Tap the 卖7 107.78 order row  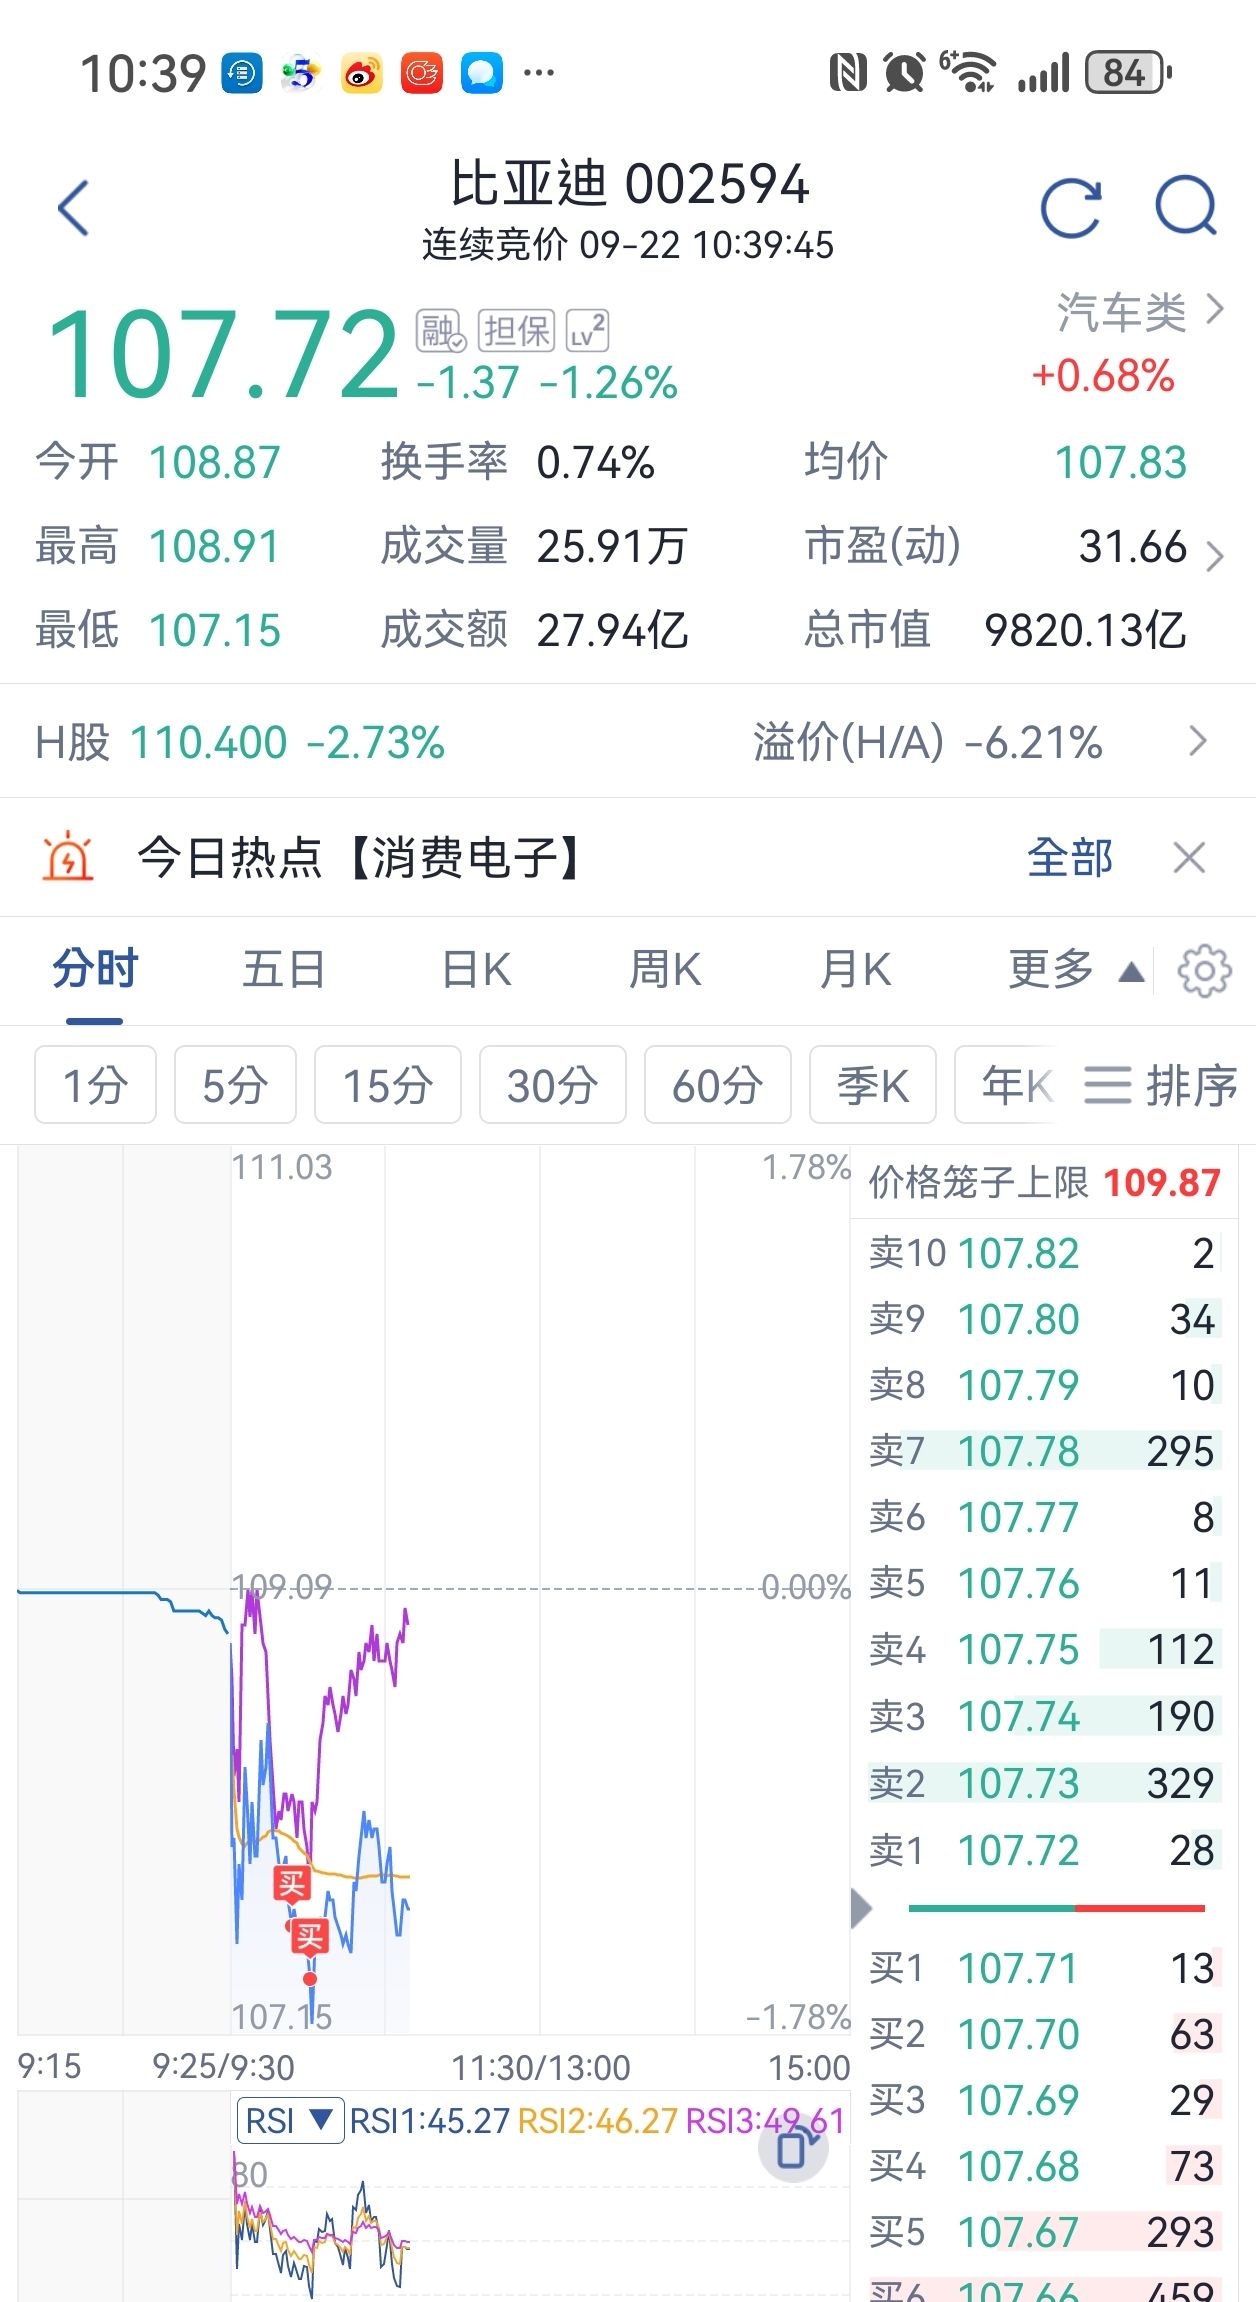(x=1044, y=1451)
